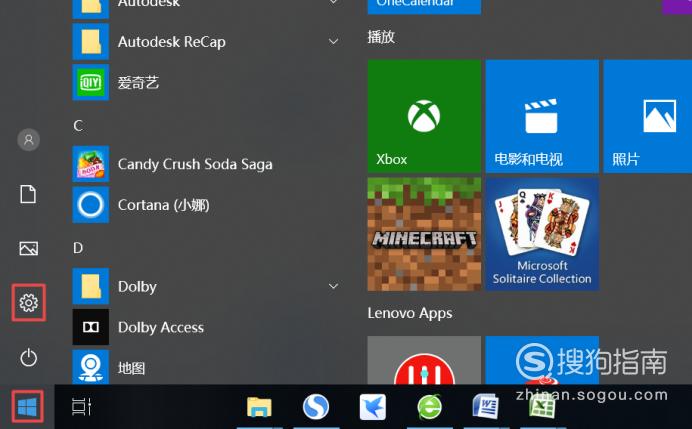The width and height of the screenshot is (692, 429).
Task: Select the Candy Crush Soda Saga label
Action: pyautogui.click(x=195, y=164)
